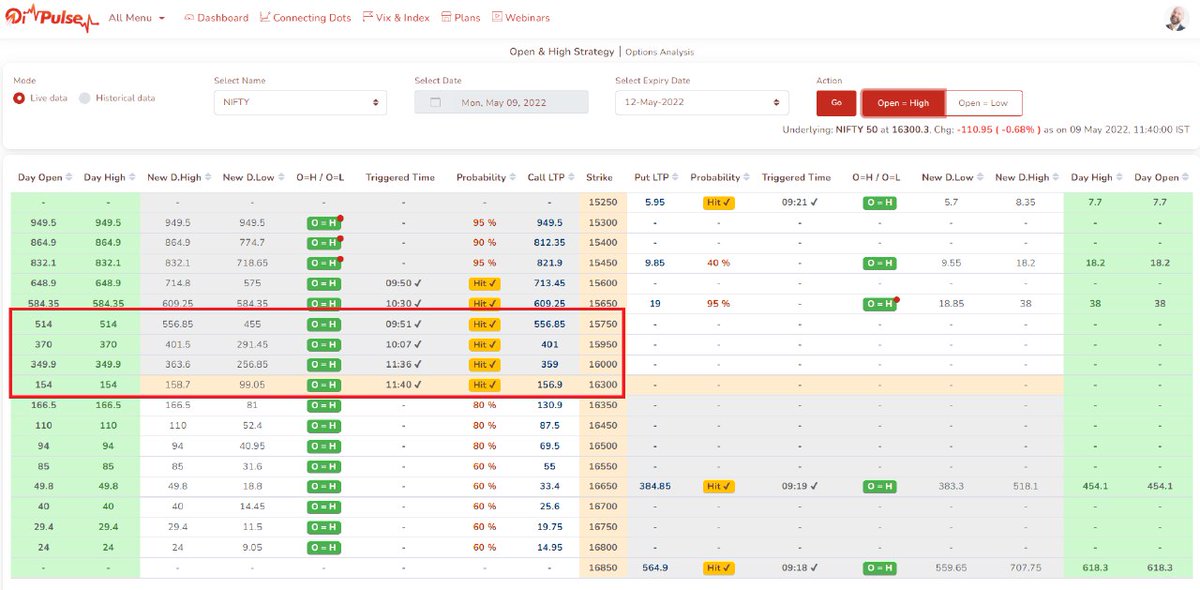Click the Options Analysis subtitle link
The width and height of the screenshot is (1200, 590).
[x=659, y=52]
